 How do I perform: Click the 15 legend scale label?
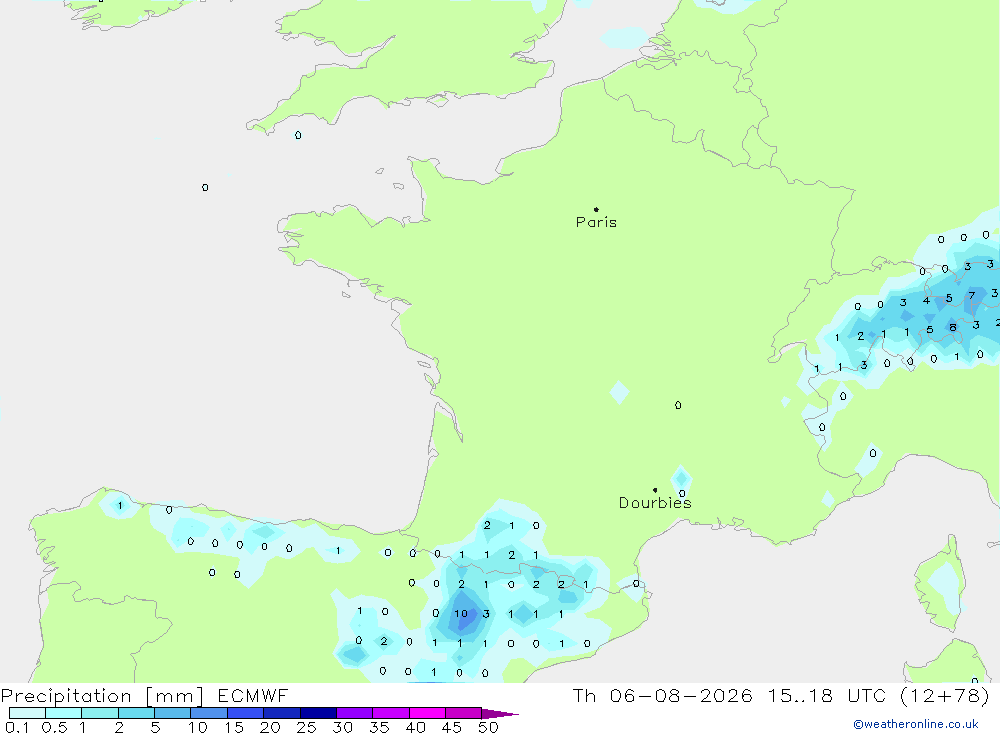[x=233, y=727]
